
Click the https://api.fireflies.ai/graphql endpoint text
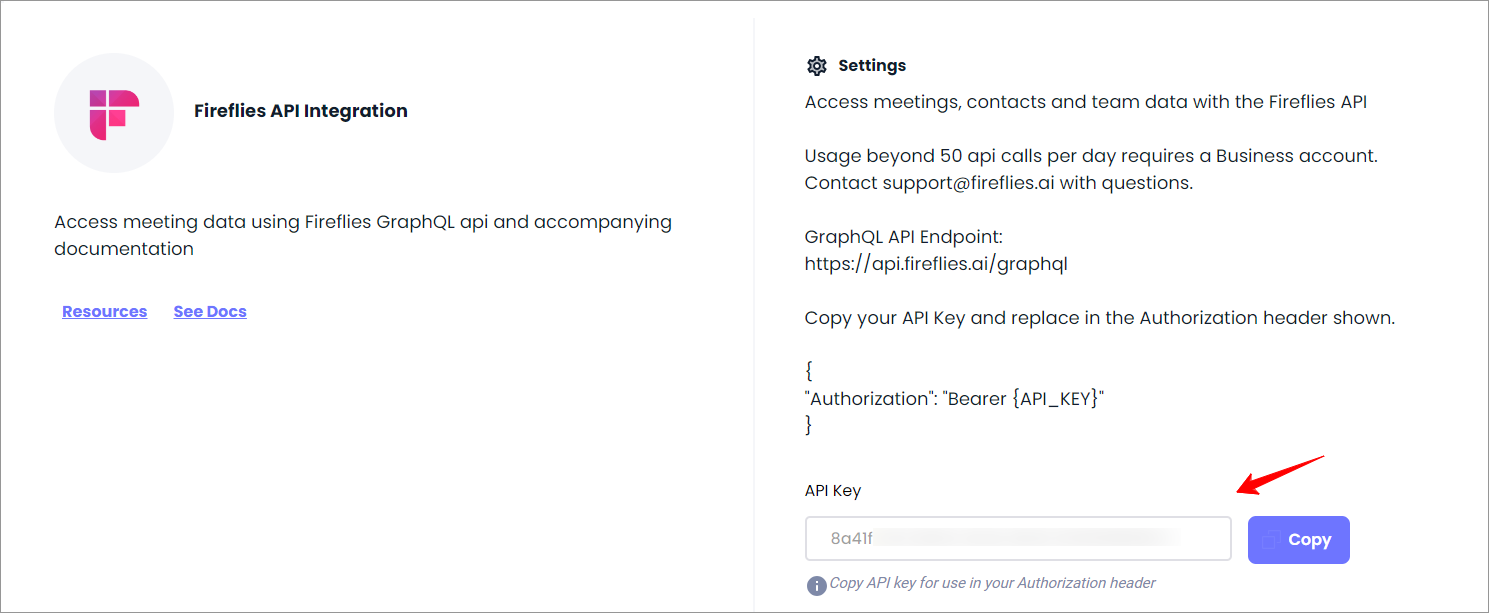(x=937, y=264)
